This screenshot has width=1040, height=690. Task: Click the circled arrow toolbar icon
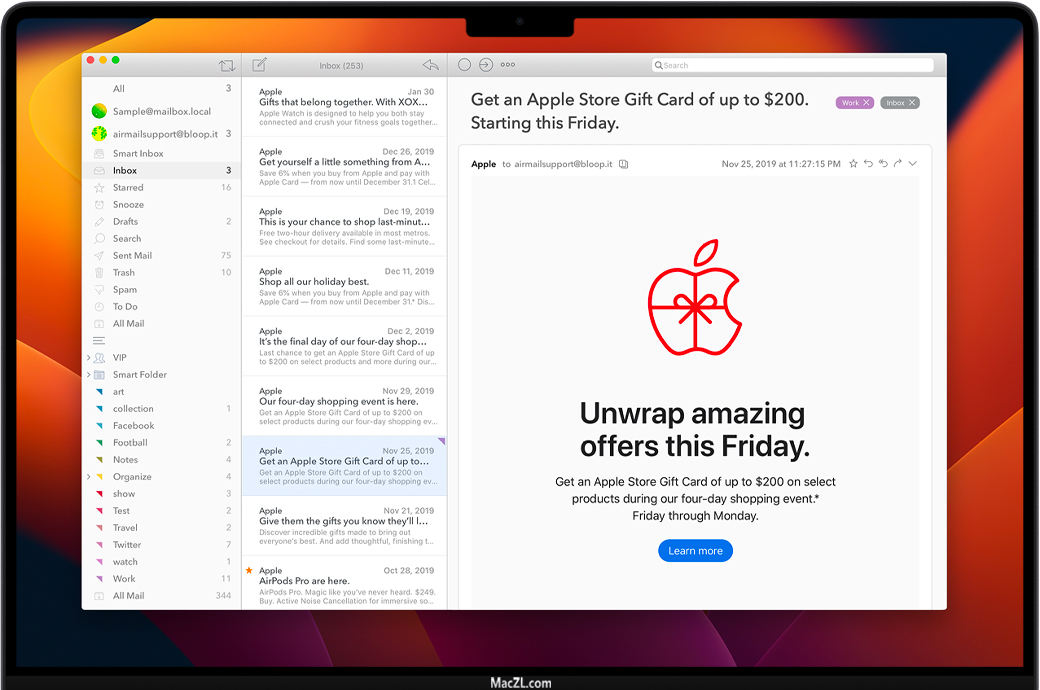coord(486,65)
